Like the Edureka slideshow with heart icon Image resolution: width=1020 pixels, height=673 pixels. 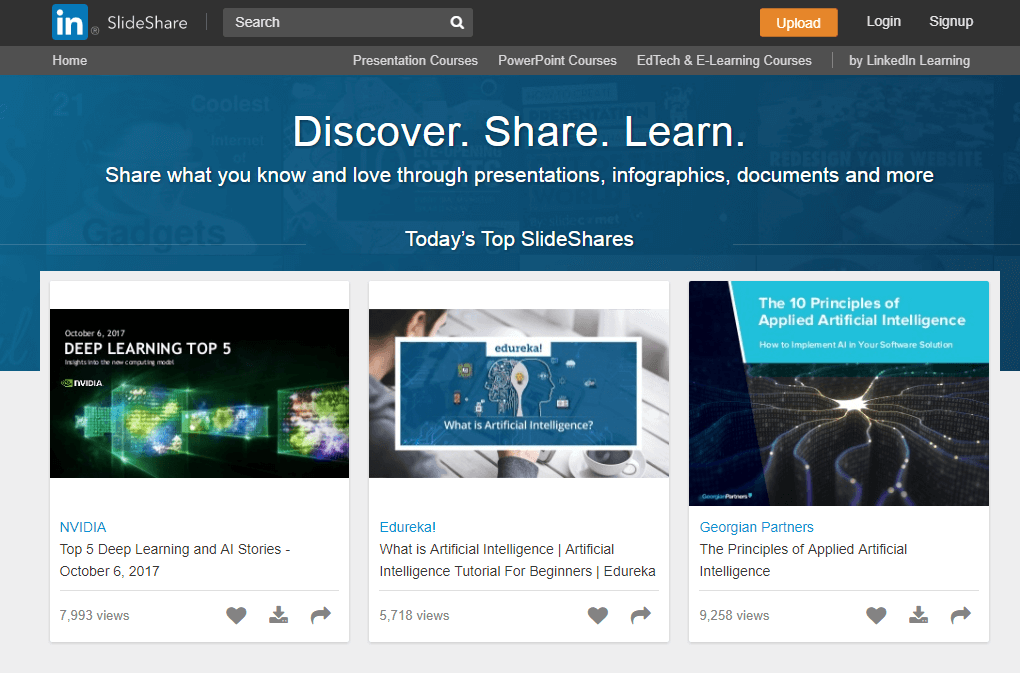[598, 615]
